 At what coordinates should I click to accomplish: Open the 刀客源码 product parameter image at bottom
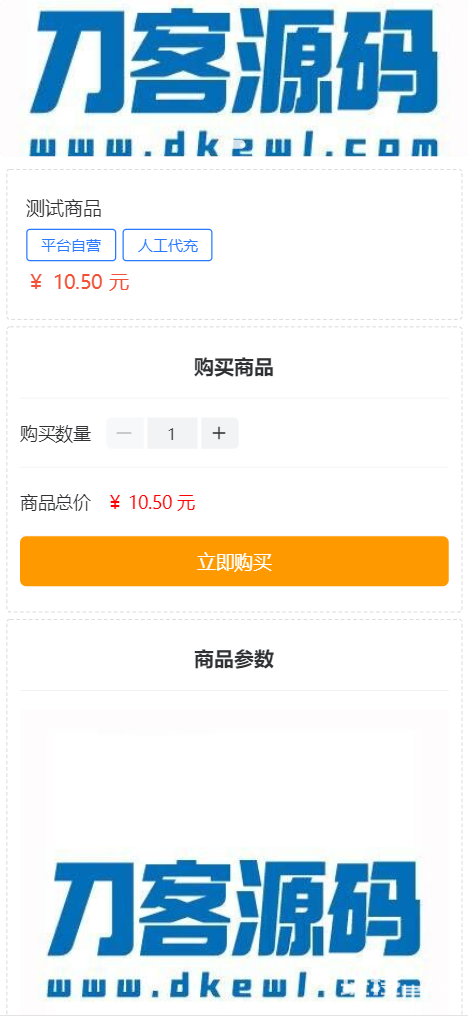234,862
